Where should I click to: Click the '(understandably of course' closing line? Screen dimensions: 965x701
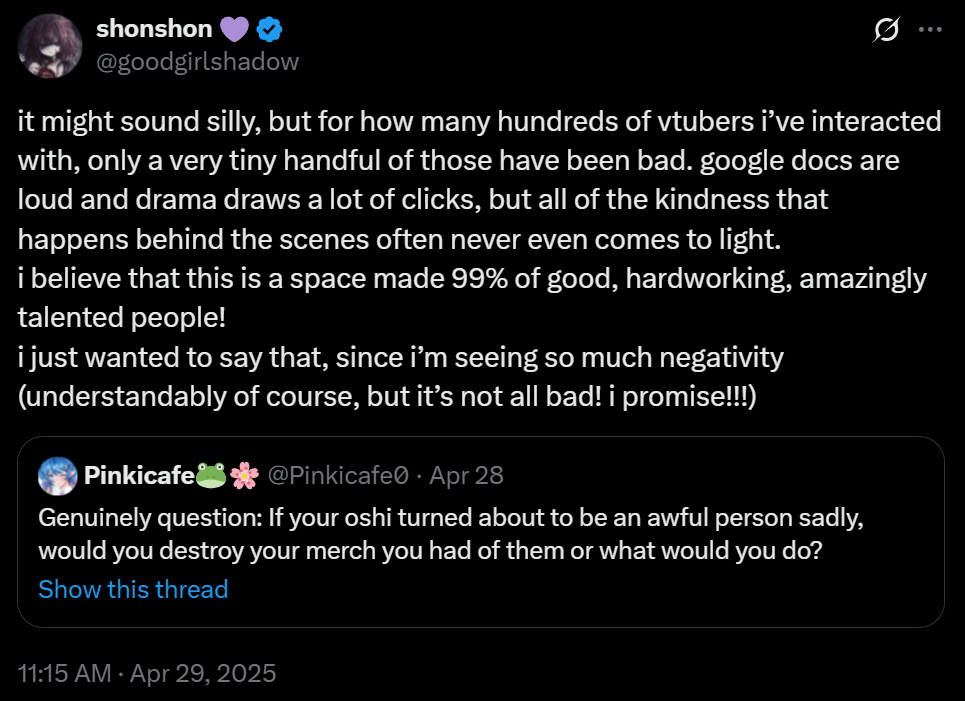(386, 395)
